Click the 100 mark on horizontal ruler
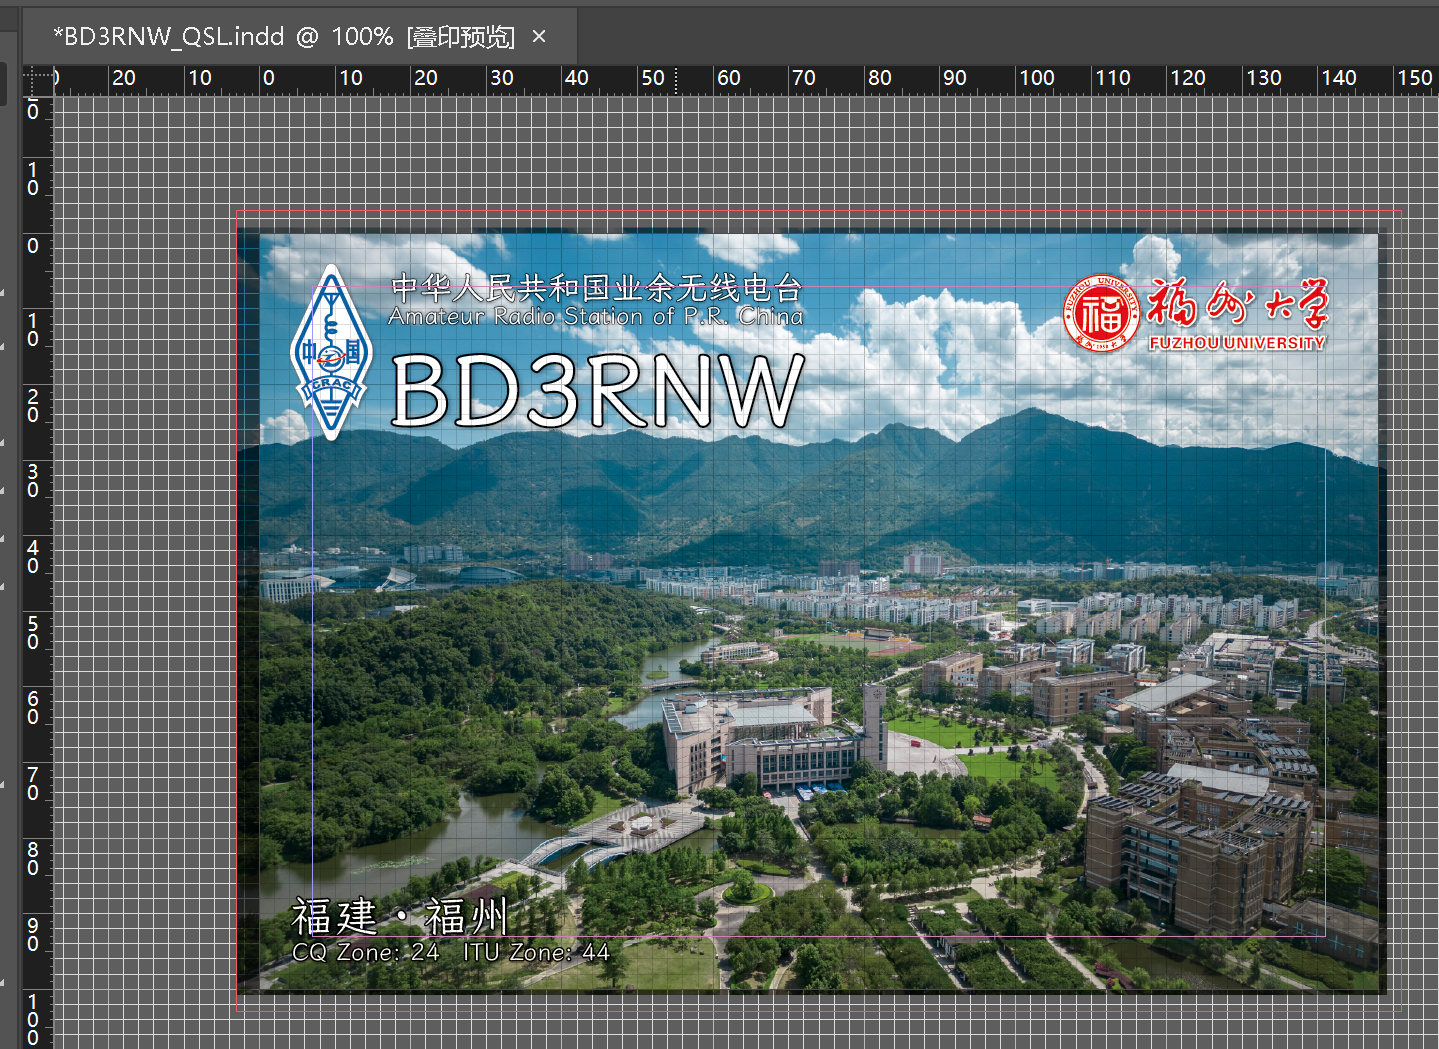 click(1036, 78)
